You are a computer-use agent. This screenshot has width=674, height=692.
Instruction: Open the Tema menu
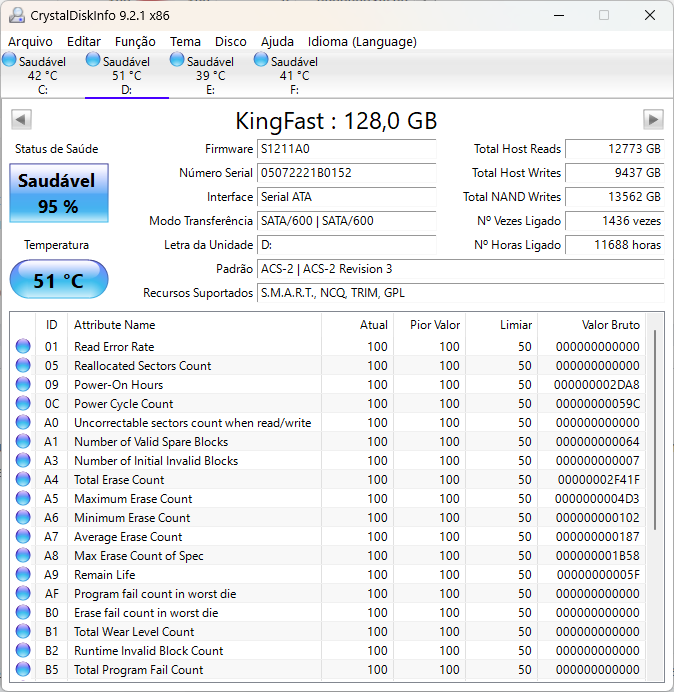click(185, 41)
